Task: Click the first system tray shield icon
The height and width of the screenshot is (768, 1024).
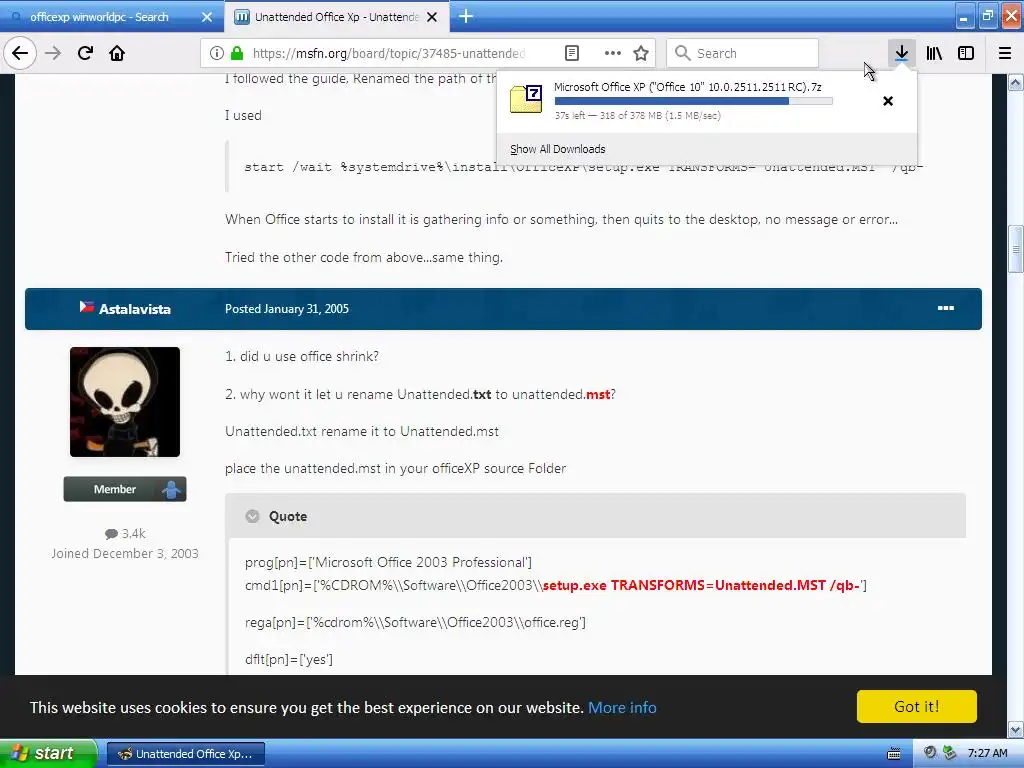Action: 931,753
